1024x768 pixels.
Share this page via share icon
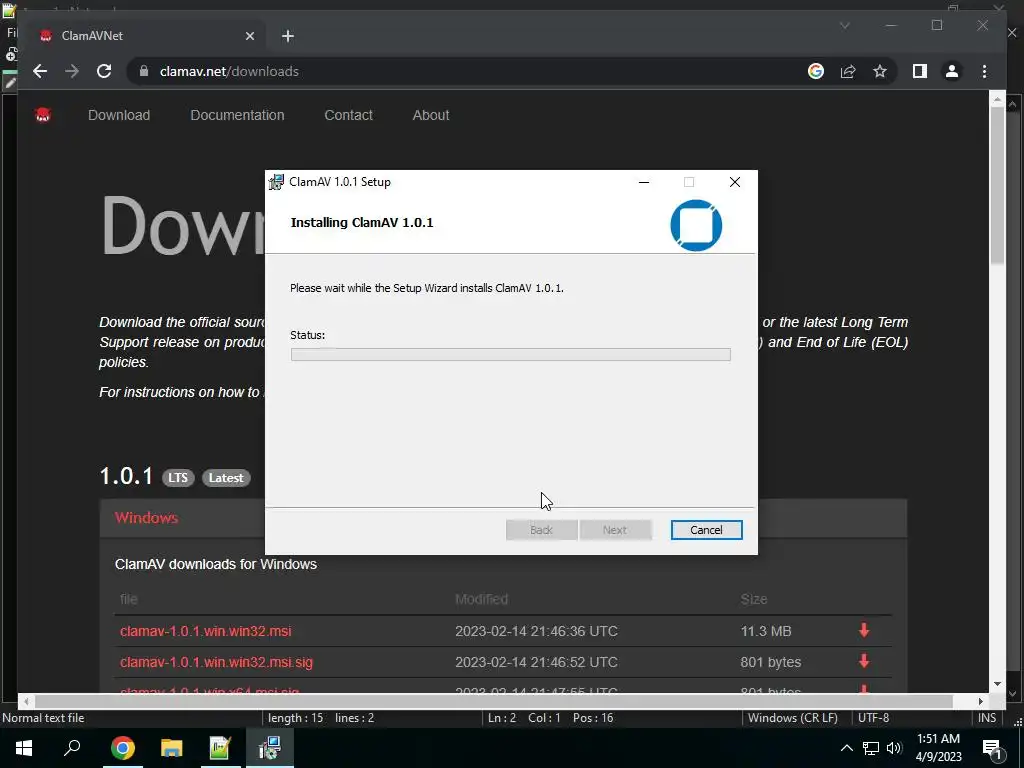click(x=848, y=71)
